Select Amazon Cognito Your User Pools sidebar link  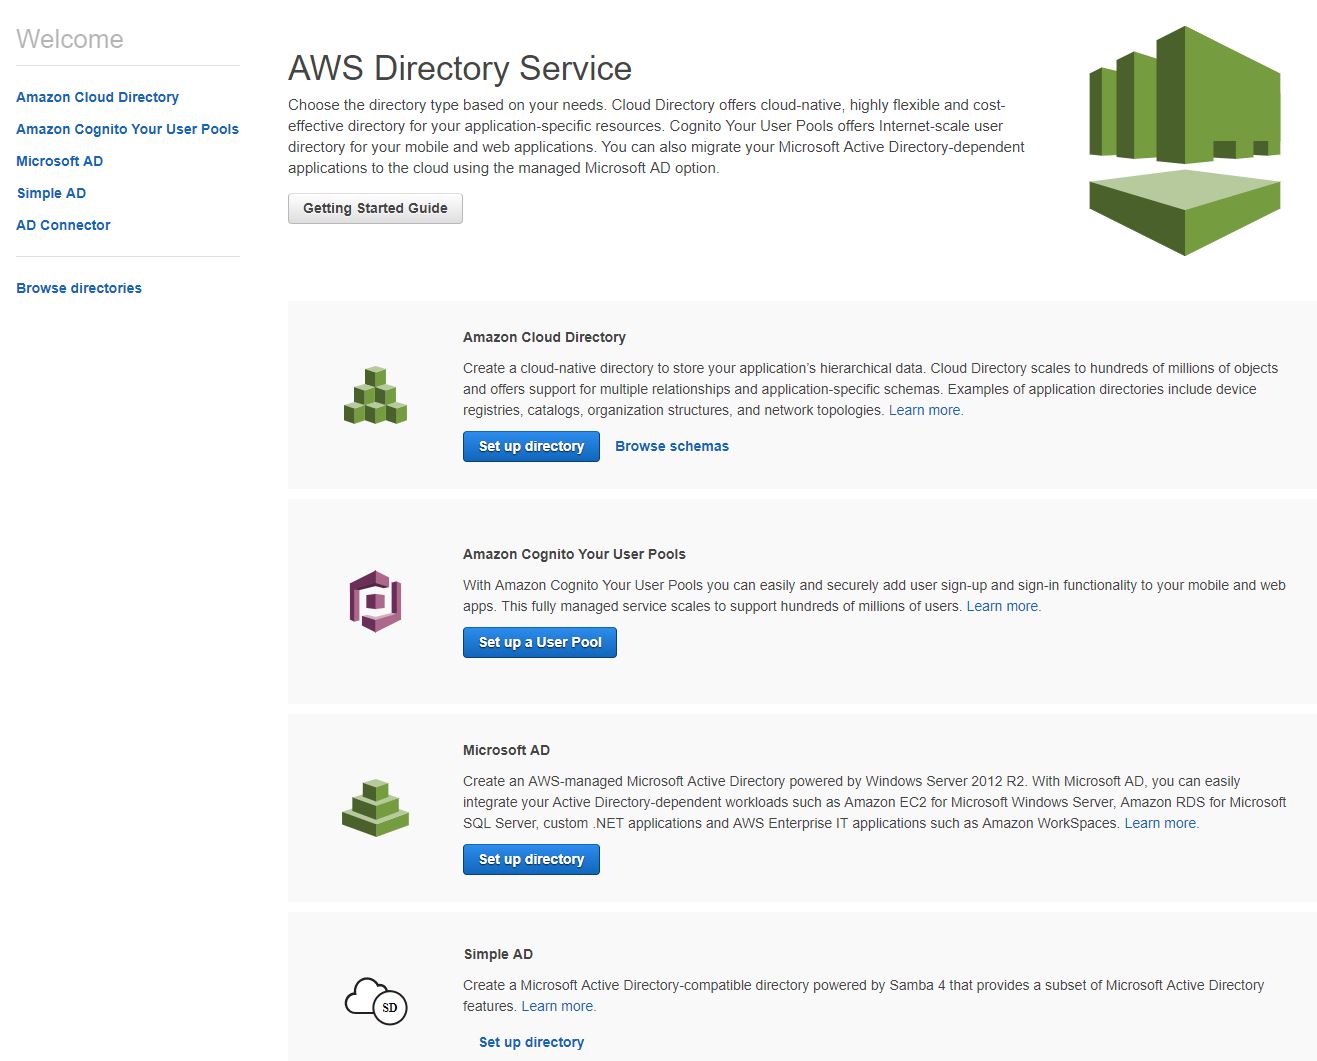(127, 129)
